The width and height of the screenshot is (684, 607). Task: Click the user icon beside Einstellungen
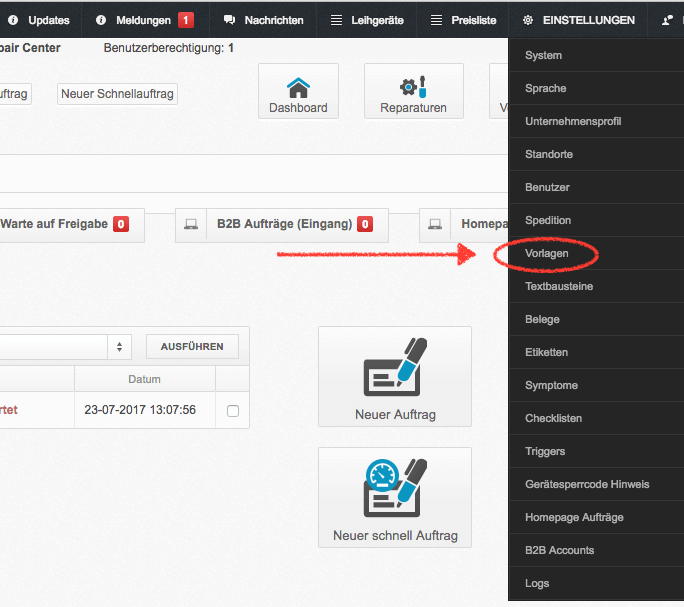pyautogui.click(x=667, y=20)
